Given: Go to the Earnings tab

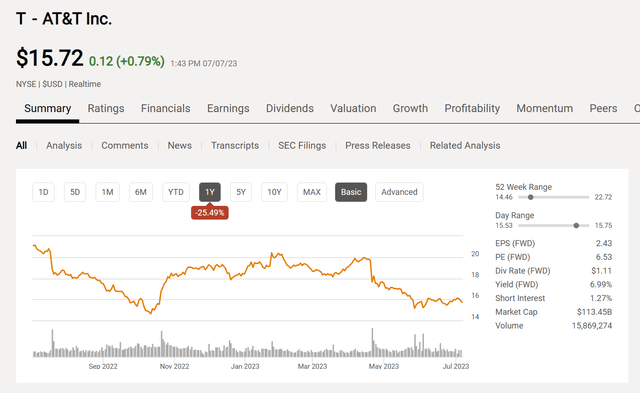Looking at the screenshot, I should [228, 109].
